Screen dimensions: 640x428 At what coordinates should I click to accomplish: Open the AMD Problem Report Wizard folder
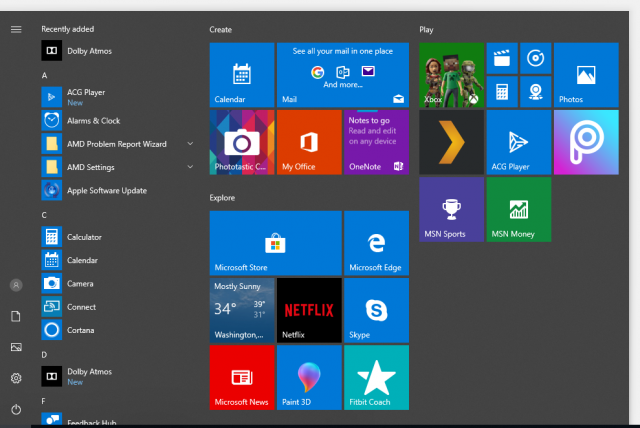click(x=117, y=144)
